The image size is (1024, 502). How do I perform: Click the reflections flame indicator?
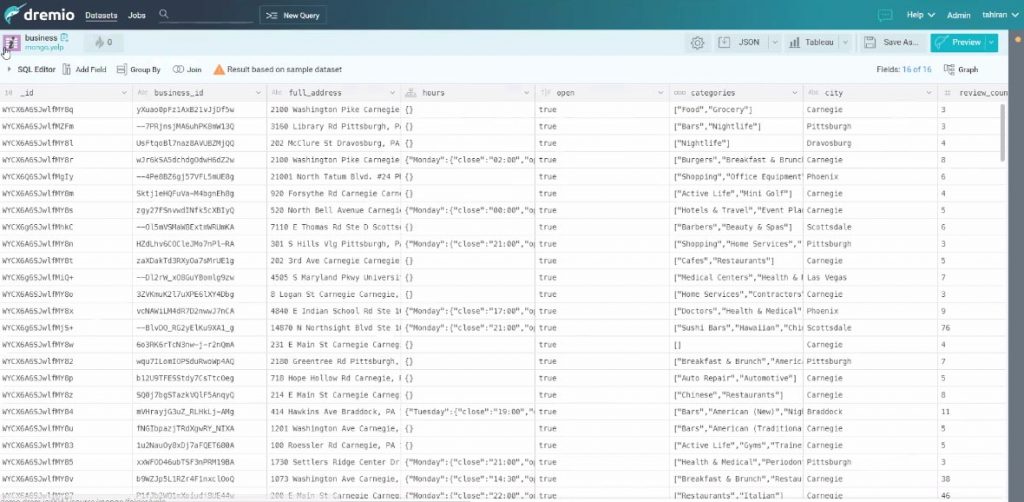pos(102,43)
